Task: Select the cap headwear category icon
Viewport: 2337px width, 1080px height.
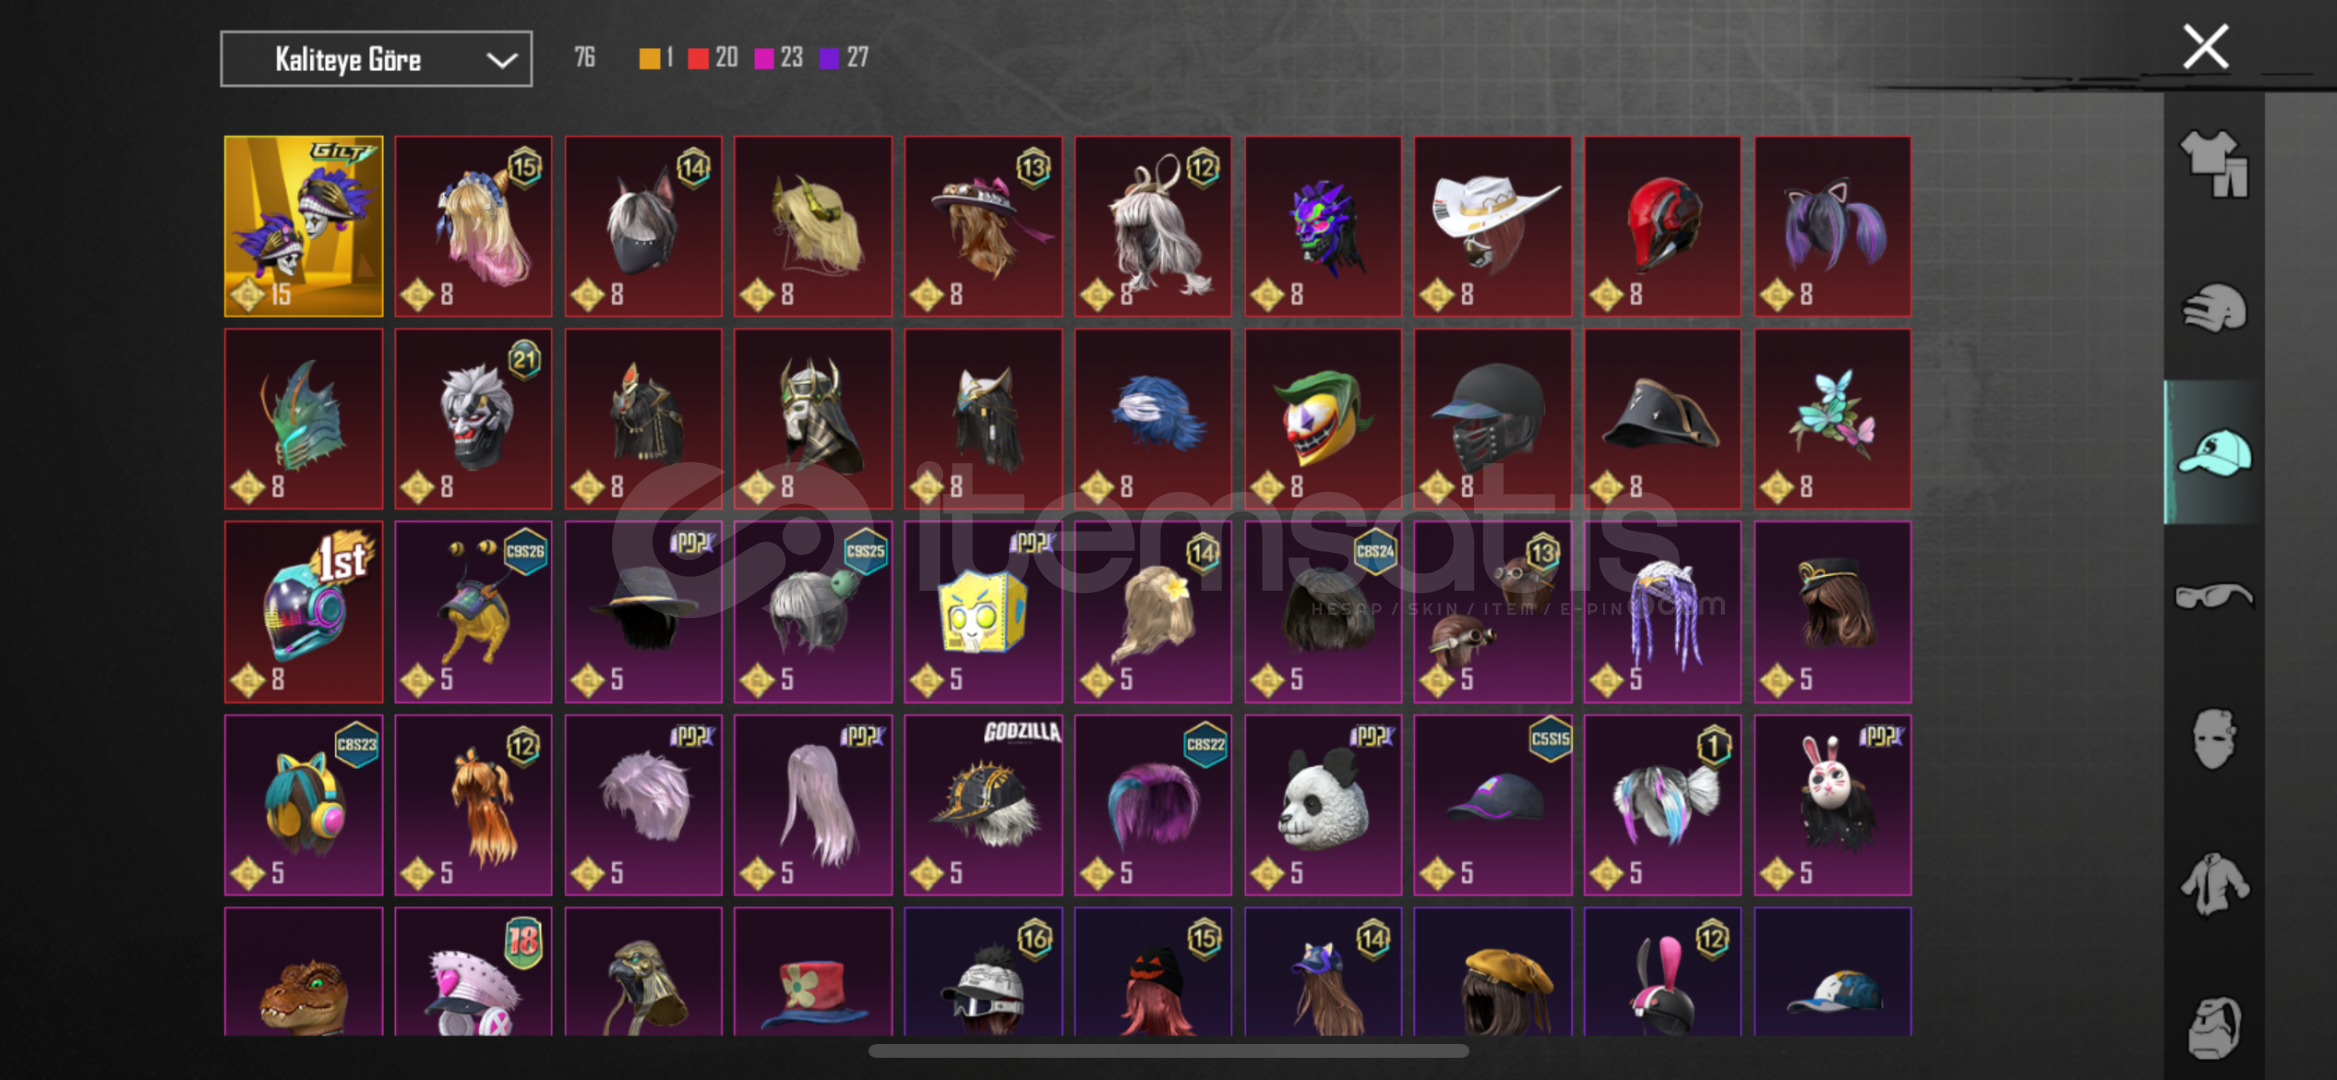Action: coord(2214,452)
